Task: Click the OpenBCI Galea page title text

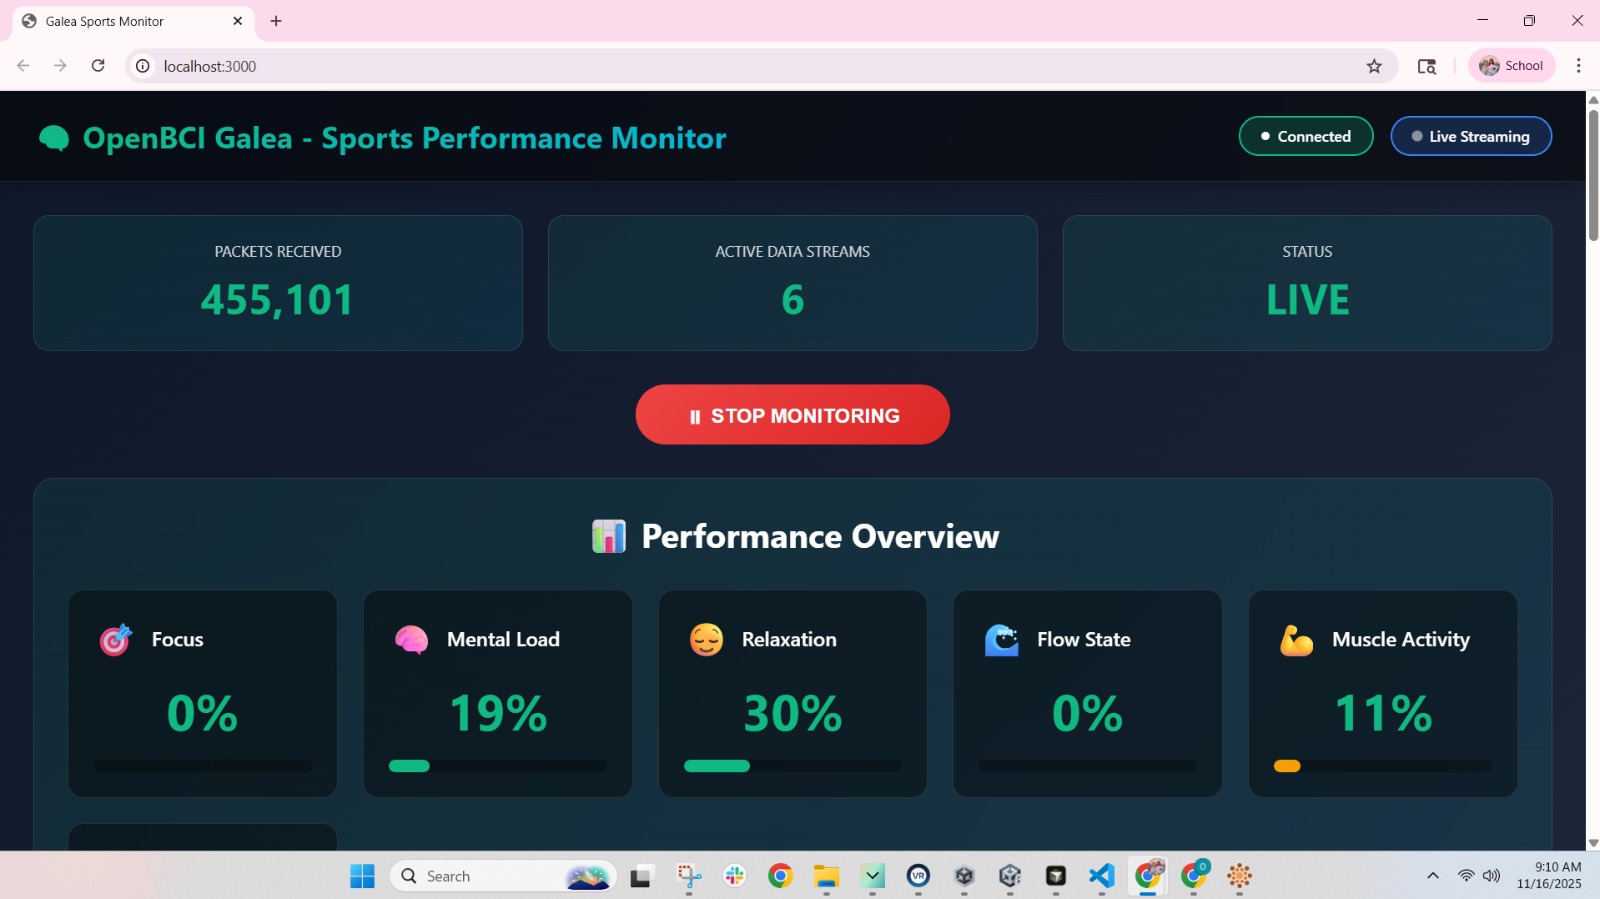Action: coord(404,138)
